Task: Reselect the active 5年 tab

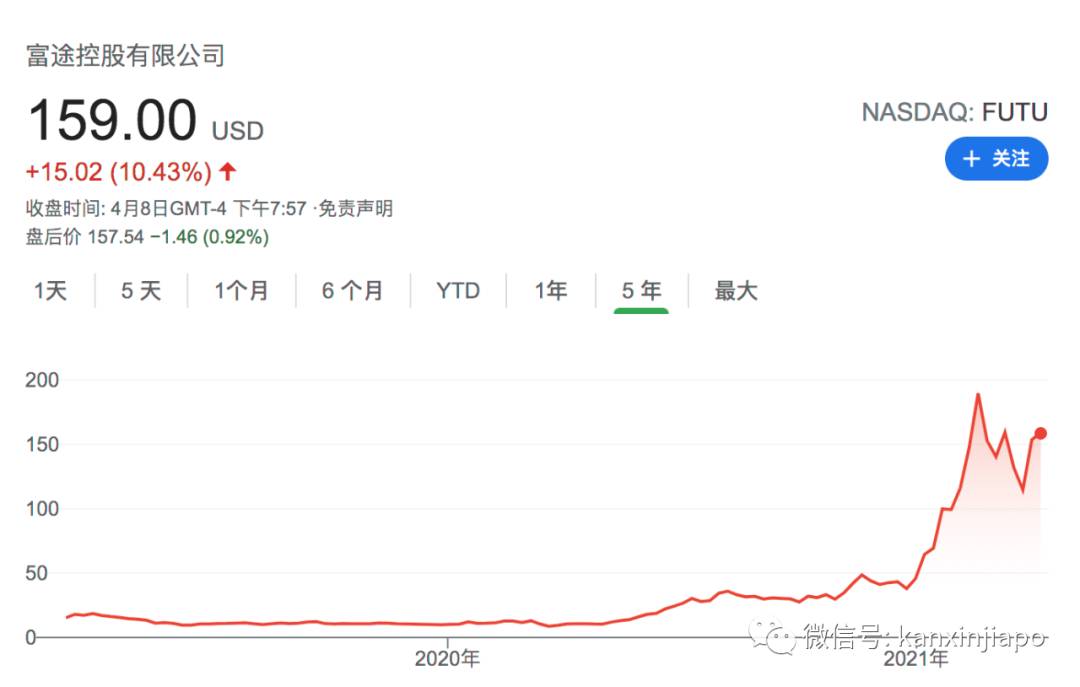Action: (x=639, y=290)
